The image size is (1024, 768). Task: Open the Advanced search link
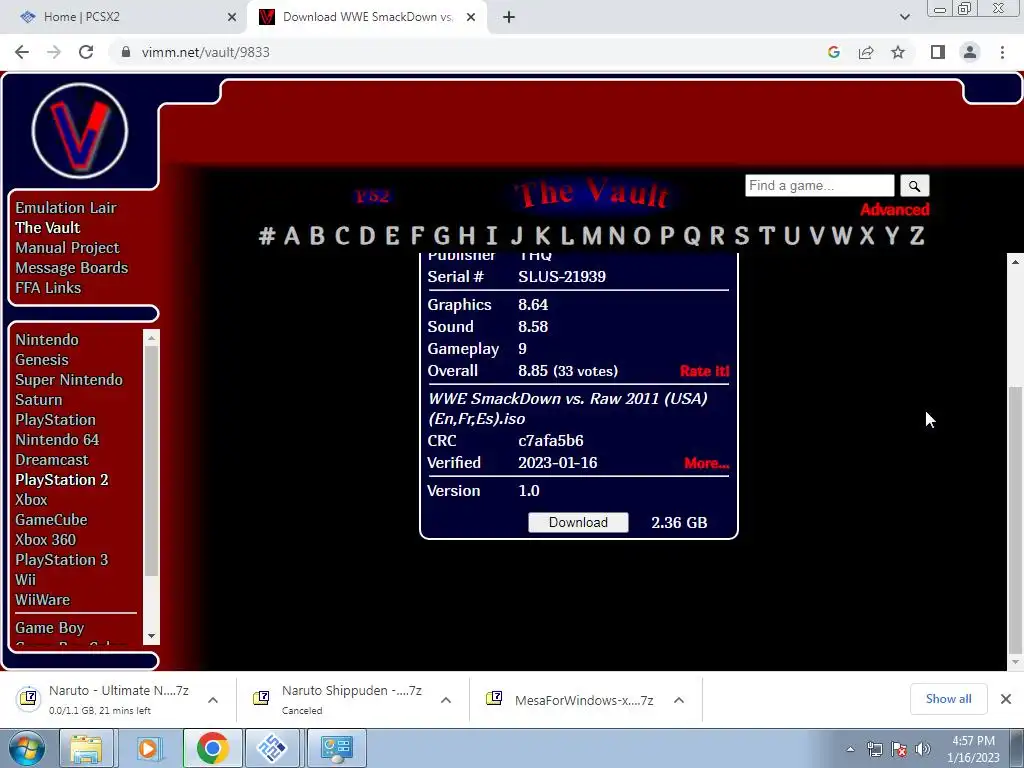tap(895, 210)
